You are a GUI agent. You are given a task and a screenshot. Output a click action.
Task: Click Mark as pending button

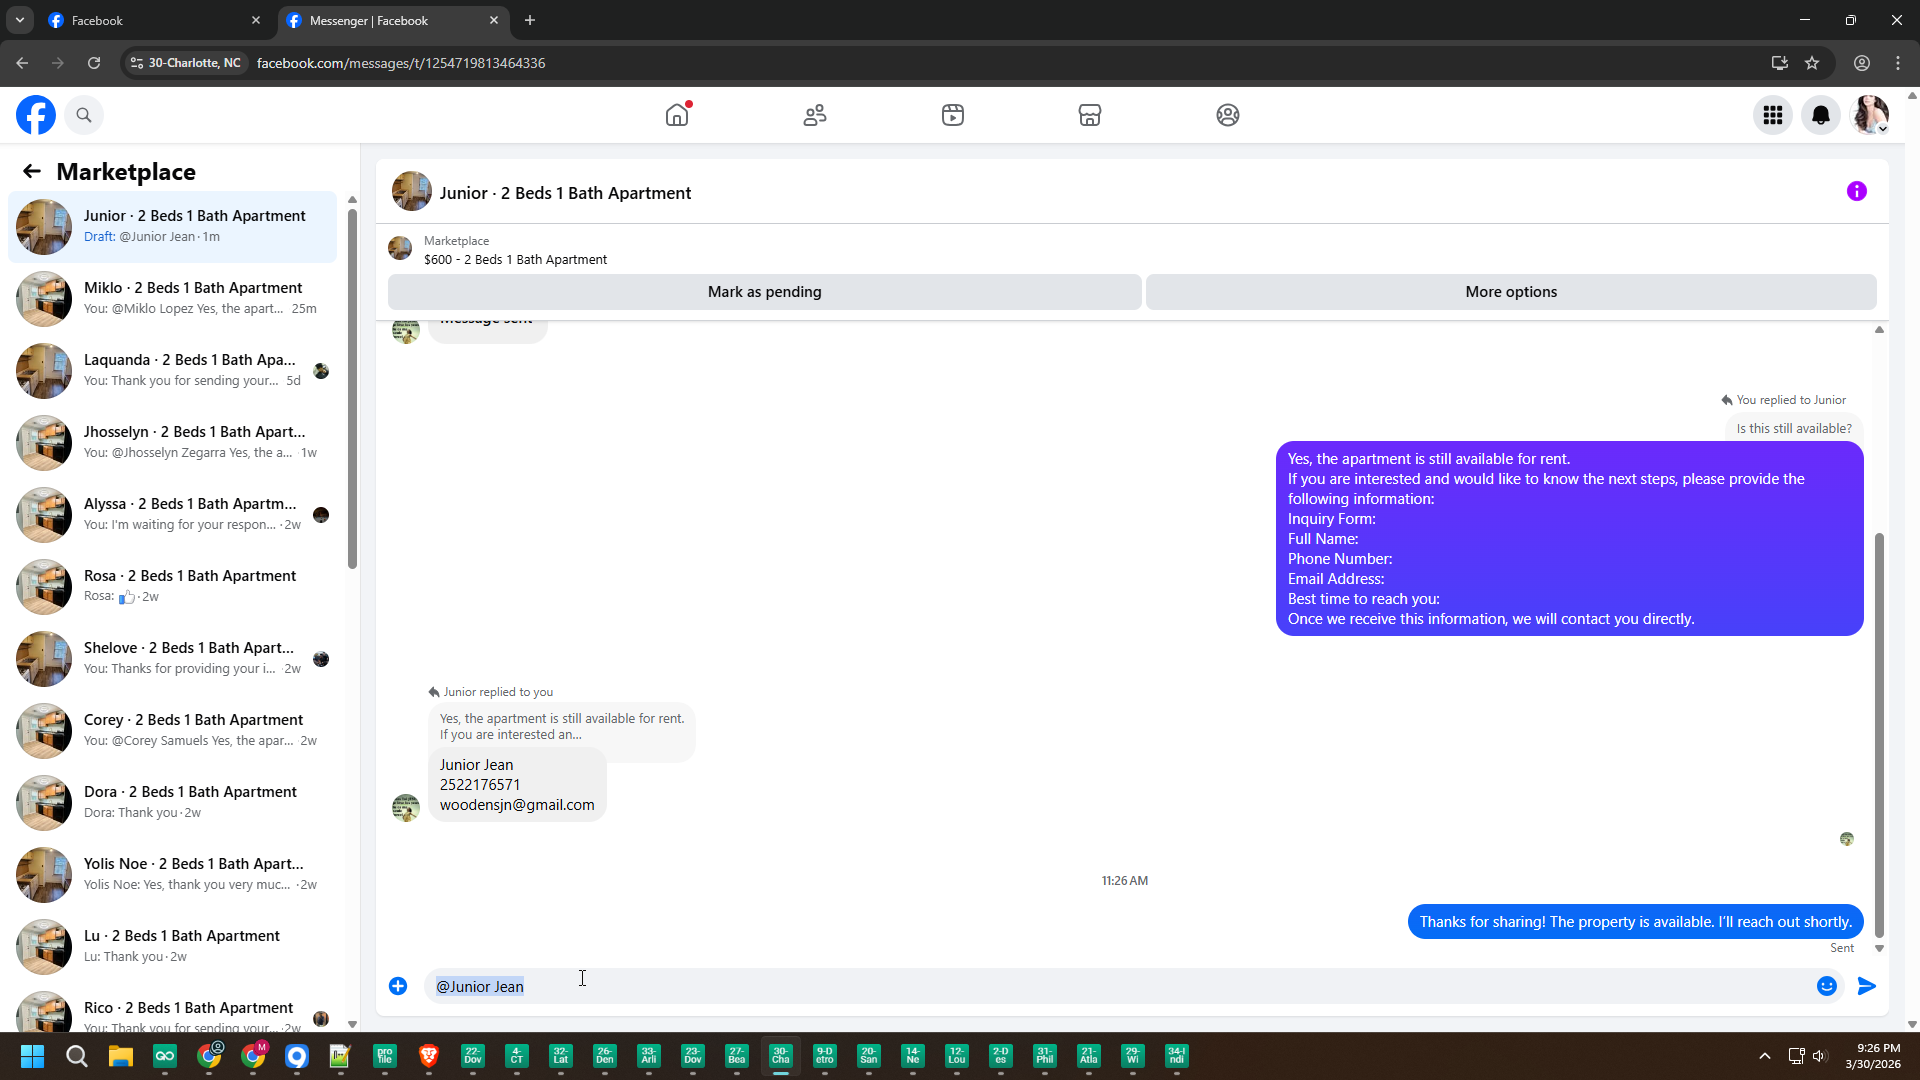[764, 292]
